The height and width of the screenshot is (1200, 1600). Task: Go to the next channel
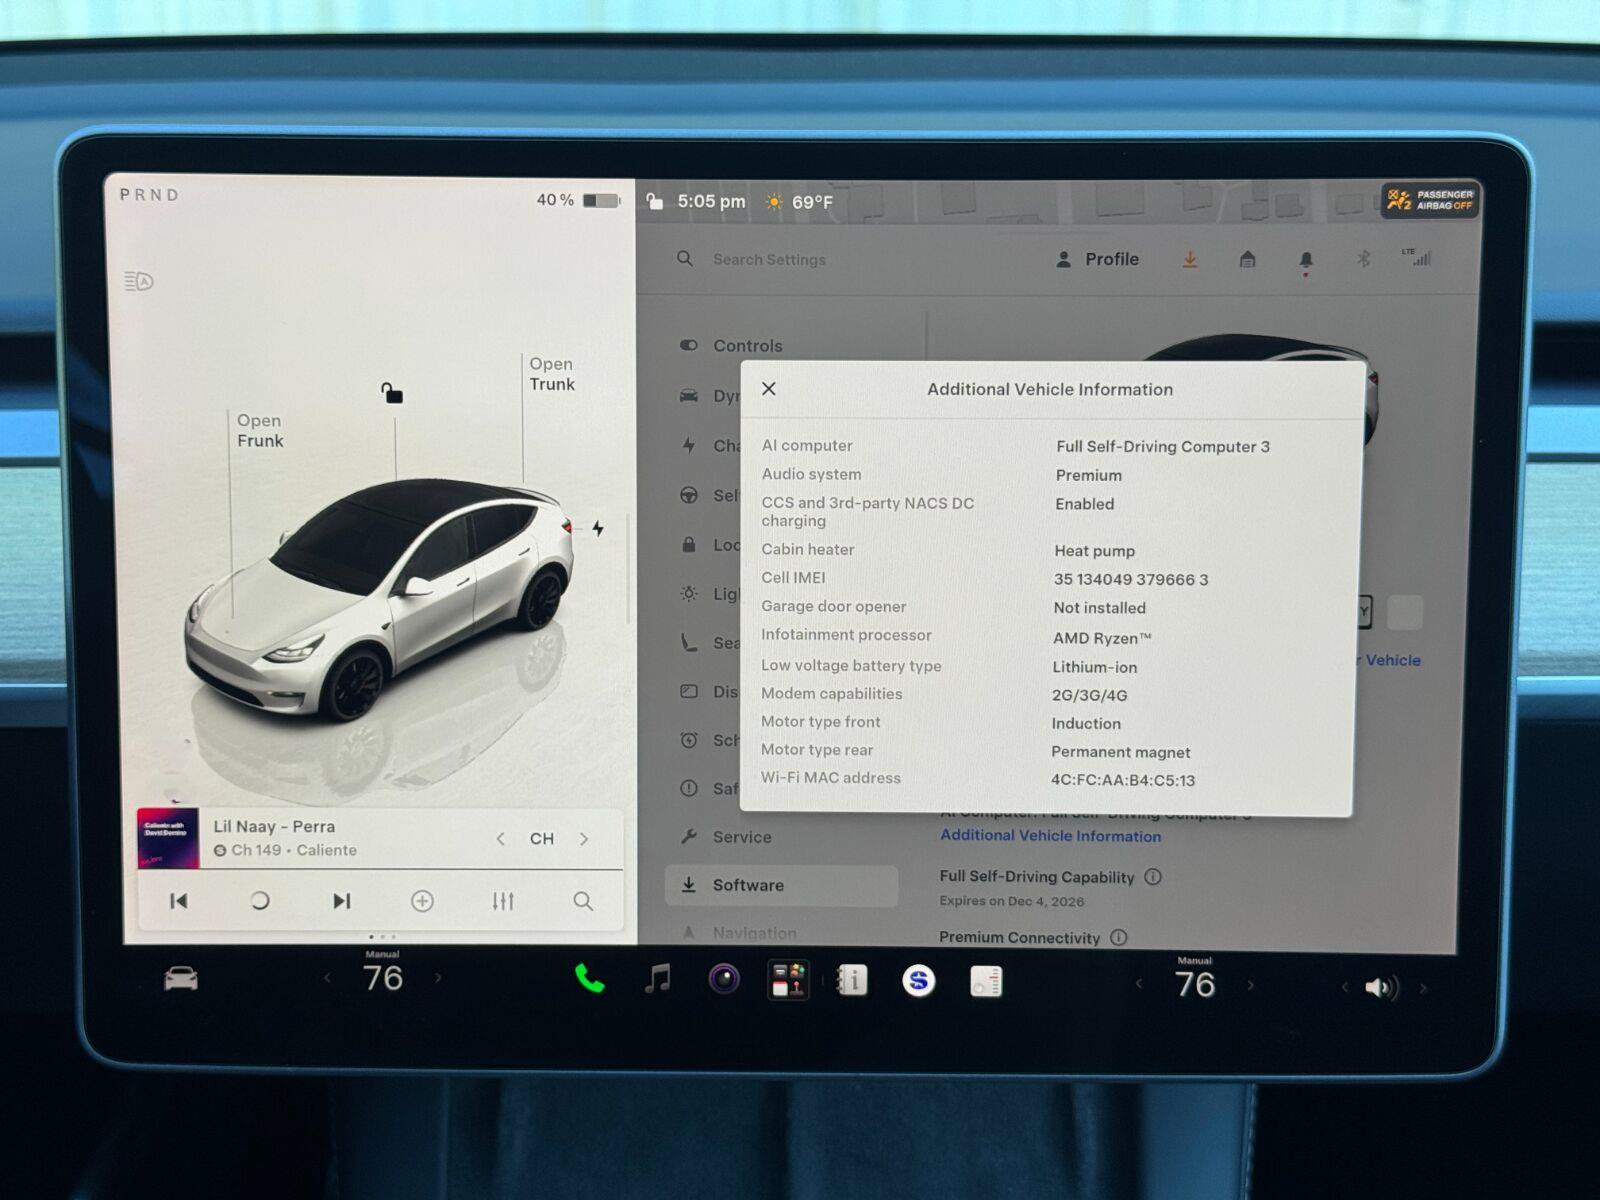[x=585, y=839]
